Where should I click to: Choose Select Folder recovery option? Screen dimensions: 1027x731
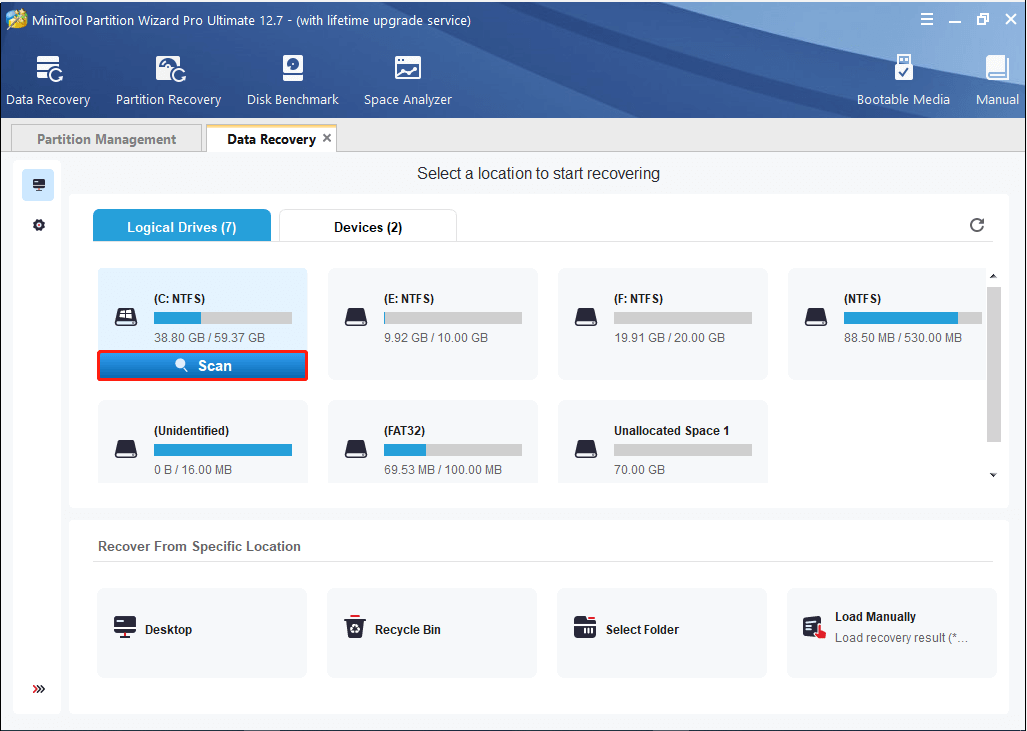[662, 633]
